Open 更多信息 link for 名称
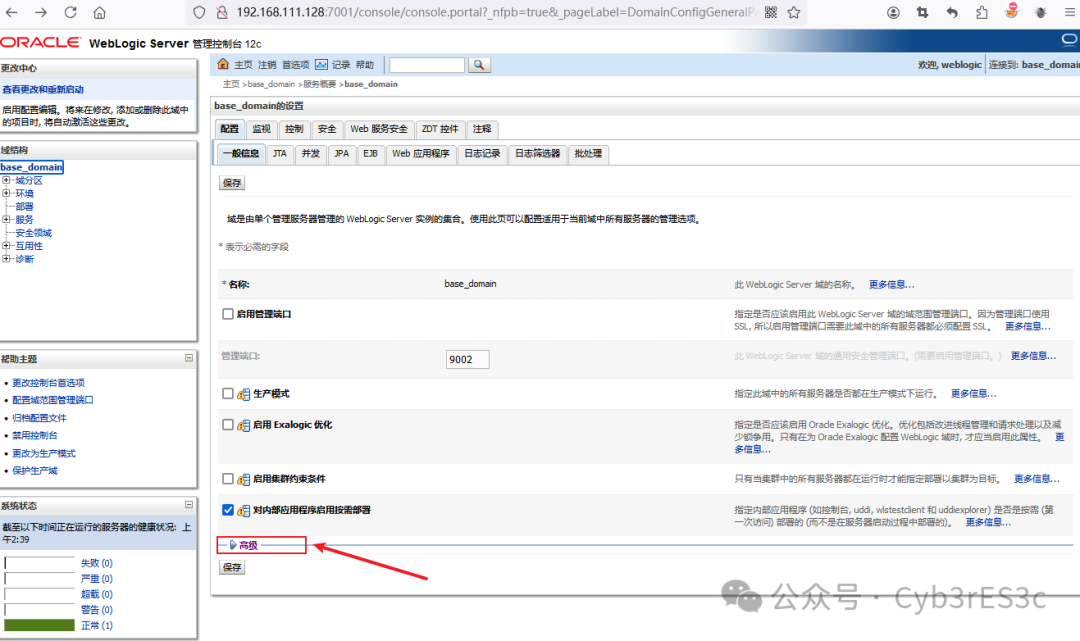The image size is (1080, 641). tap(891, 284)
